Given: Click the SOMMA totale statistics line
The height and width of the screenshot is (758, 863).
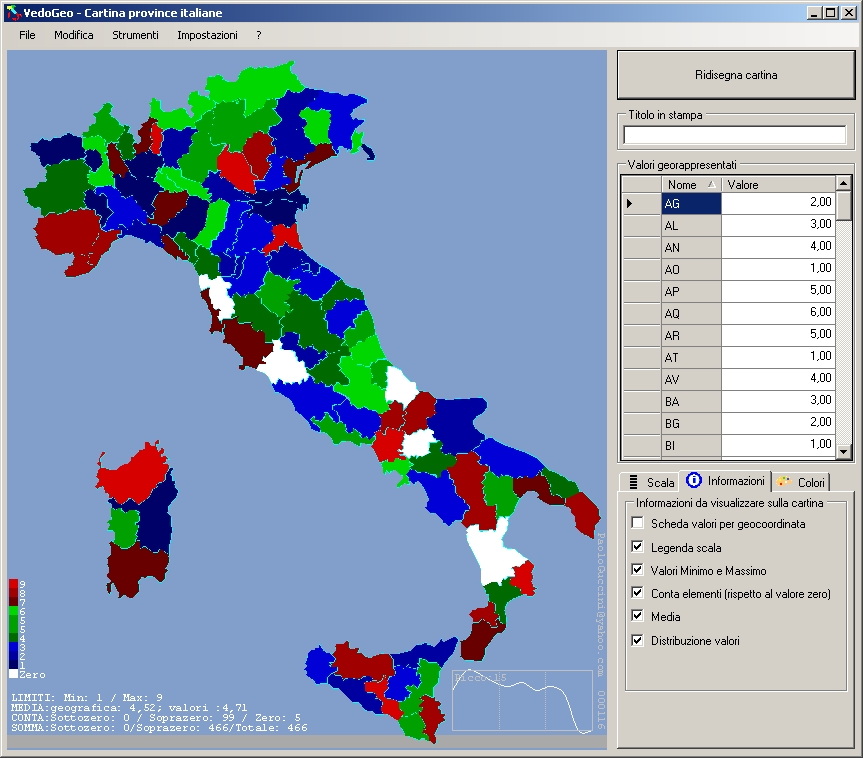Looking at the screenshot, I should click(159, 728).
